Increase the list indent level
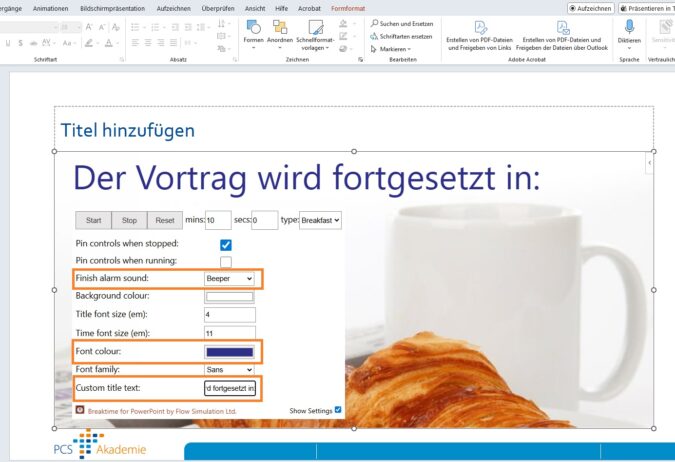This screenshot has width=675, height=462. (188, 27)
